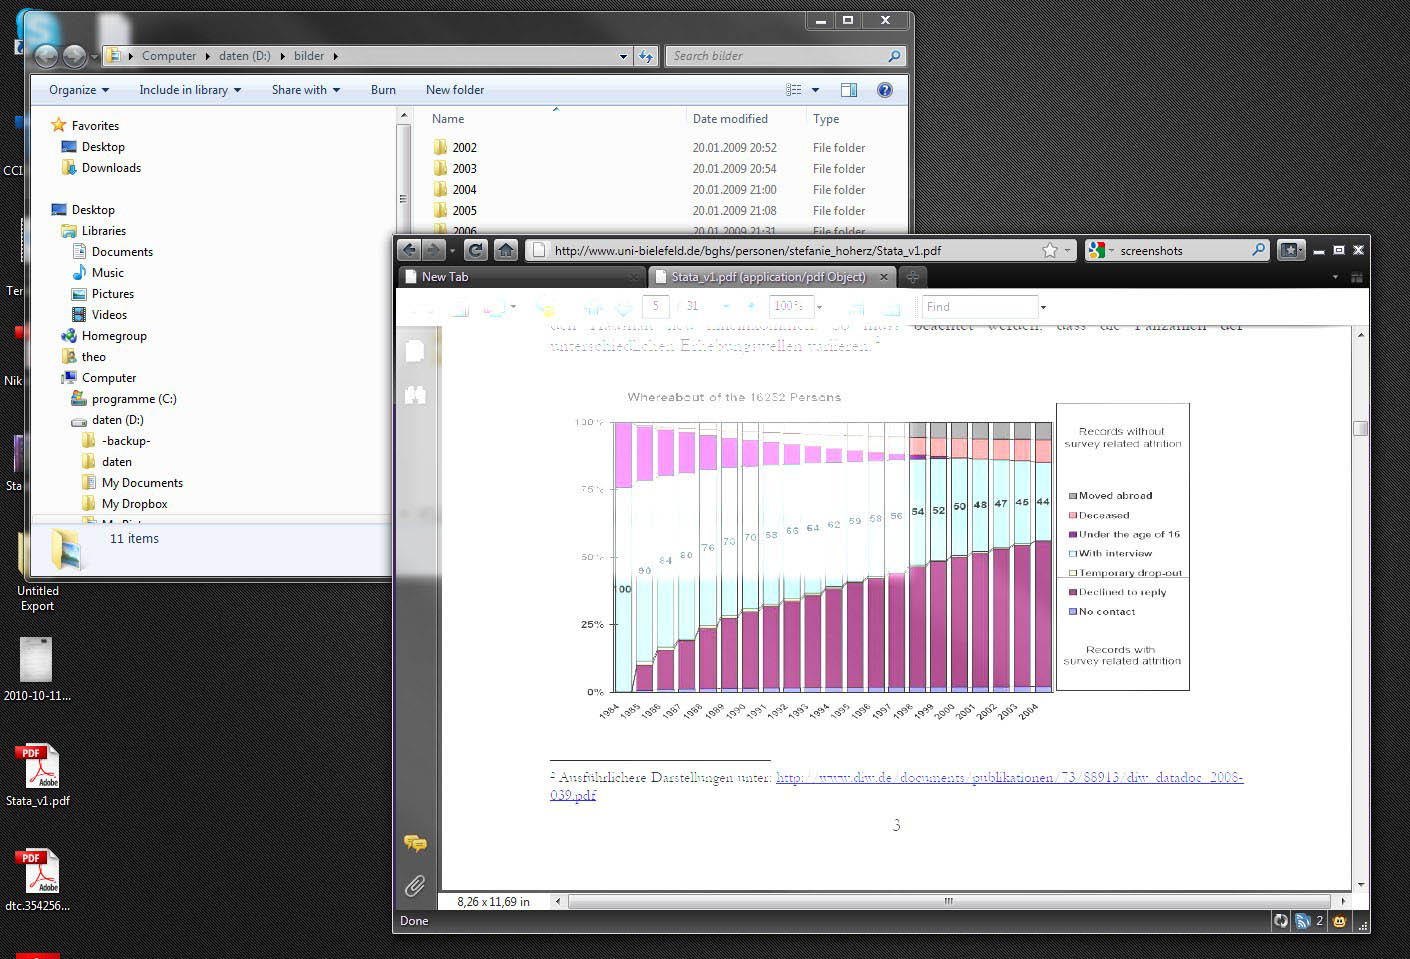Toggle Explorer preview pane button
1410x959 pixels.
click(x=849, y=90)
